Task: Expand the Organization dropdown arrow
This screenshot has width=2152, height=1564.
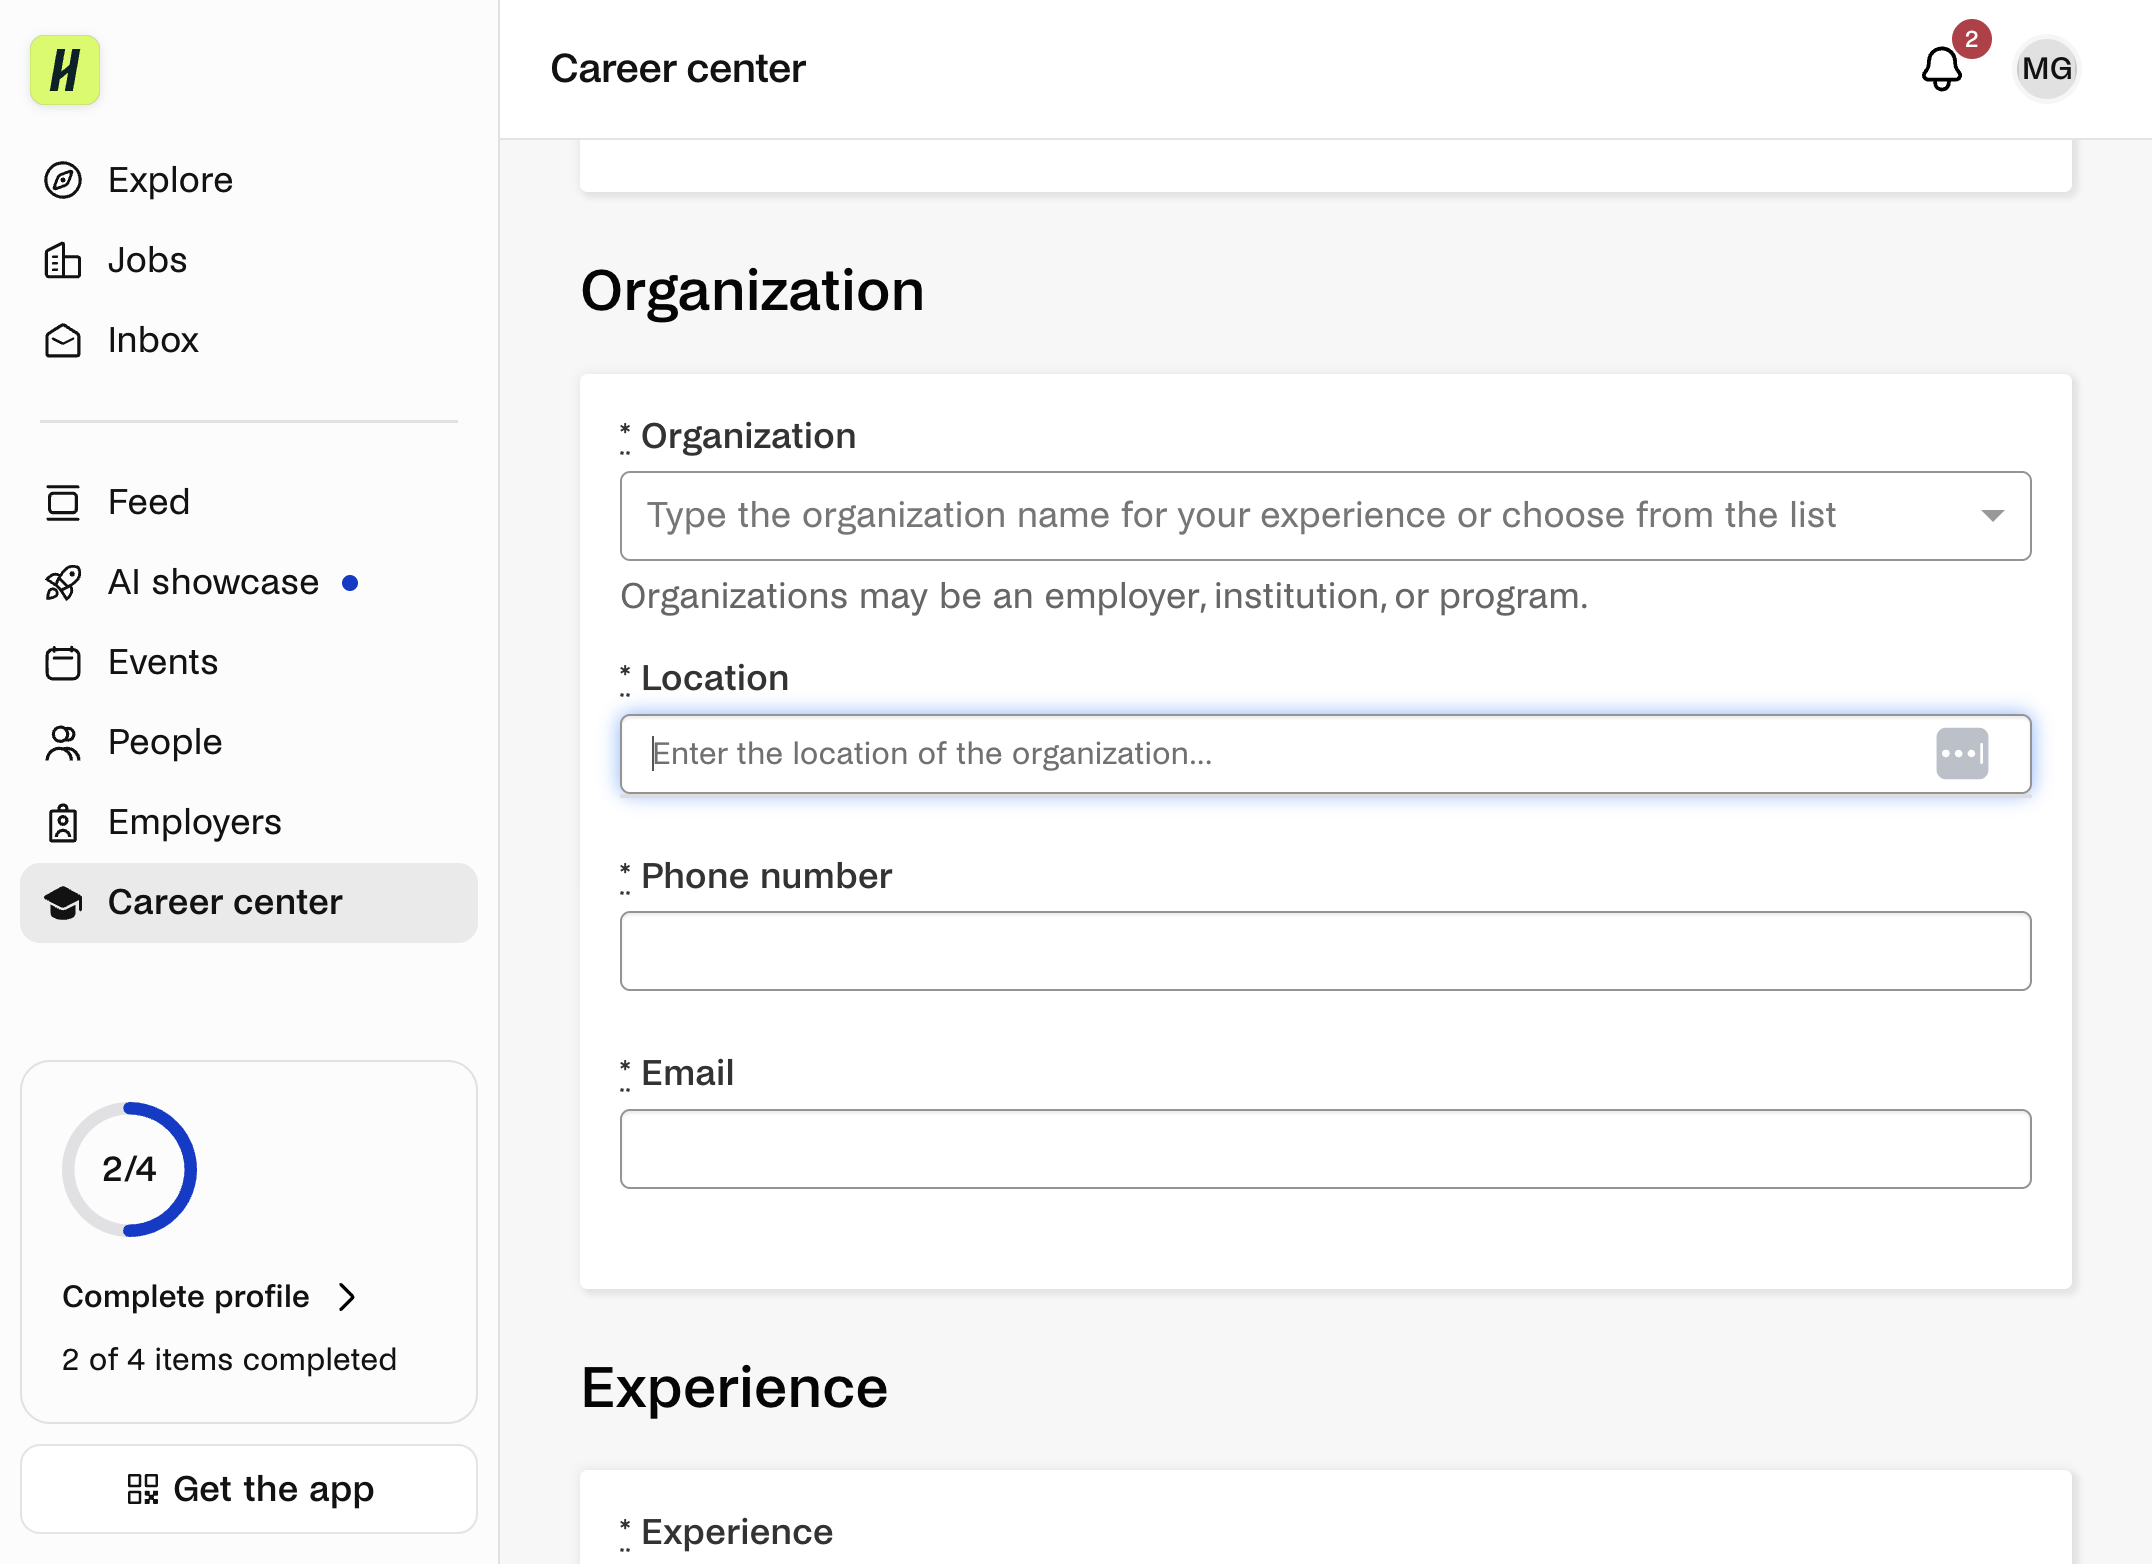Action: pos(1992,516)
